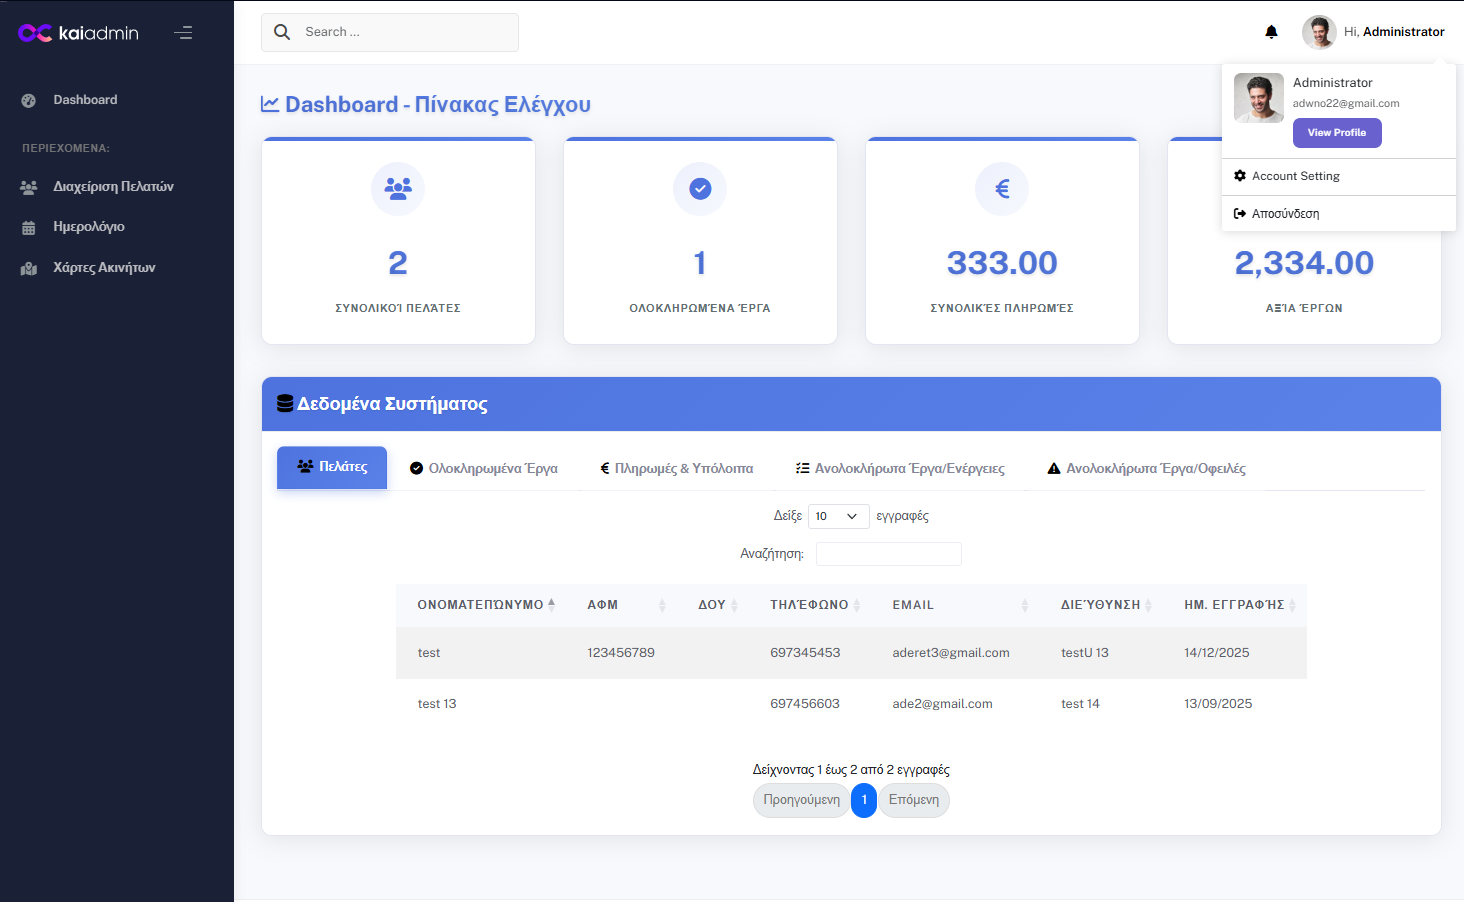Click the euro payments icon

pyautogui.click(x=1002, y=189)
